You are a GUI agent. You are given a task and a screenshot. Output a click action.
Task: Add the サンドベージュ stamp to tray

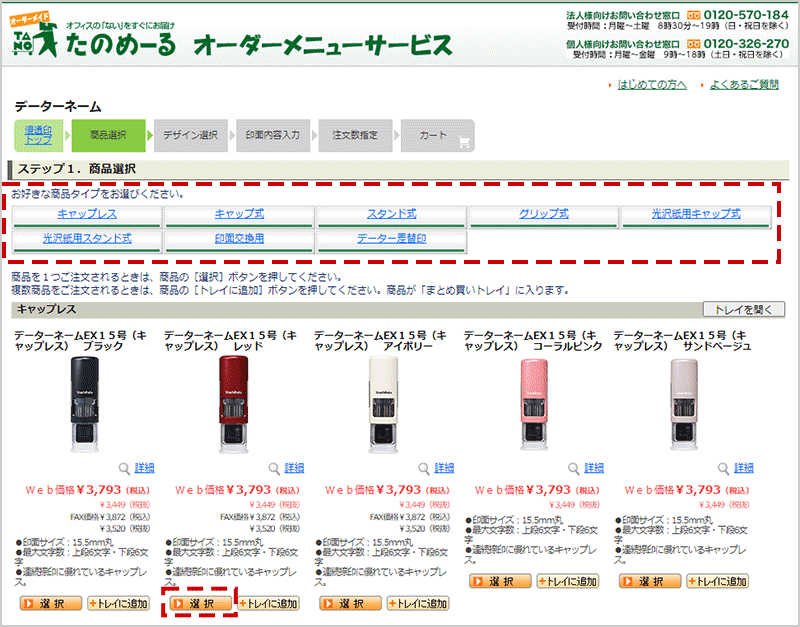[x=718, y=581]
